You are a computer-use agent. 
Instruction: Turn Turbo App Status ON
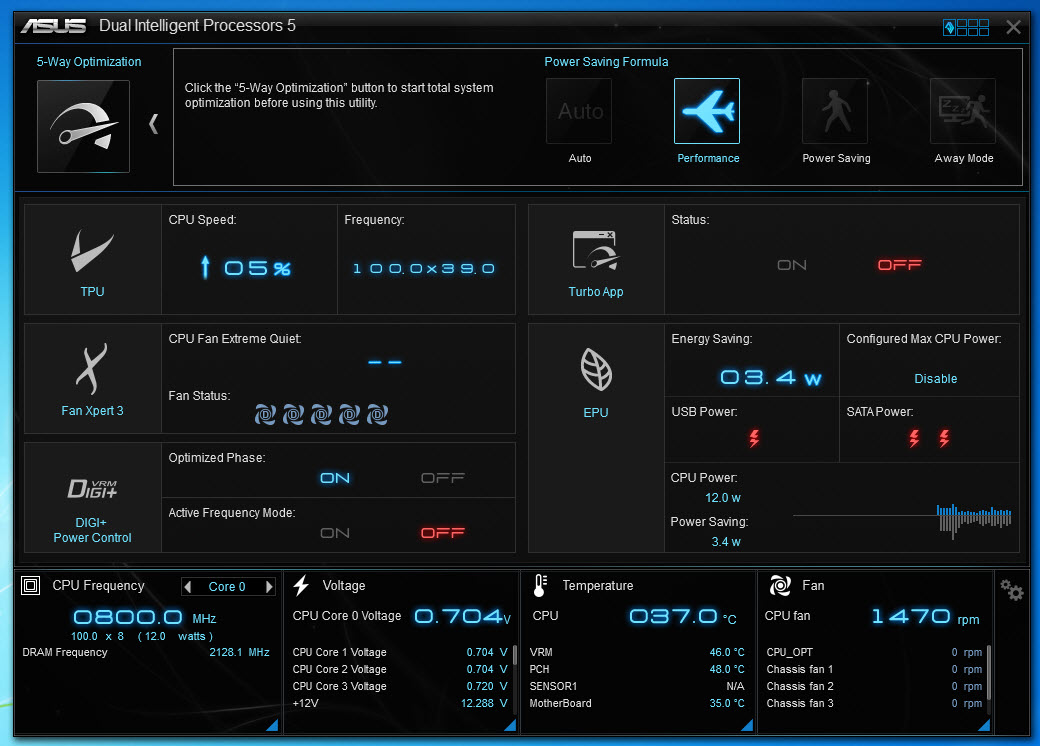tap(792, 265)
